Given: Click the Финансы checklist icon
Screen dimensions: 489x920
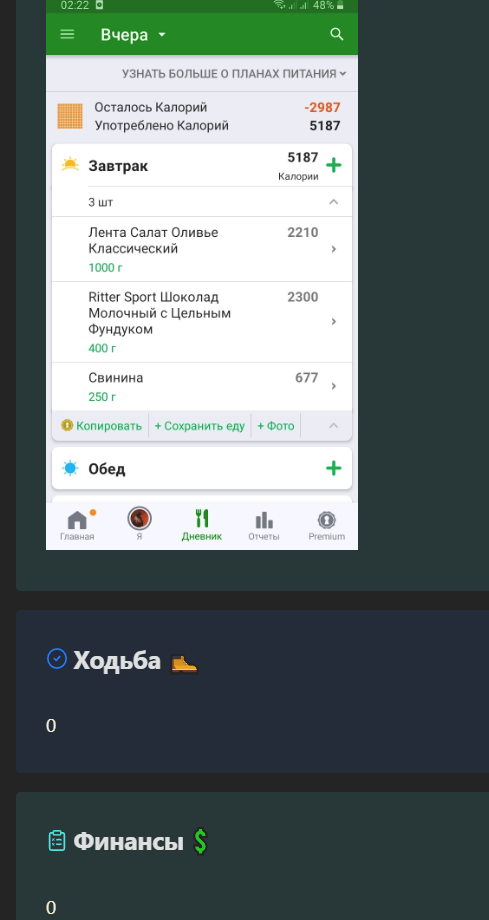Looking at the screenshot, I should (x=57, y=841).
